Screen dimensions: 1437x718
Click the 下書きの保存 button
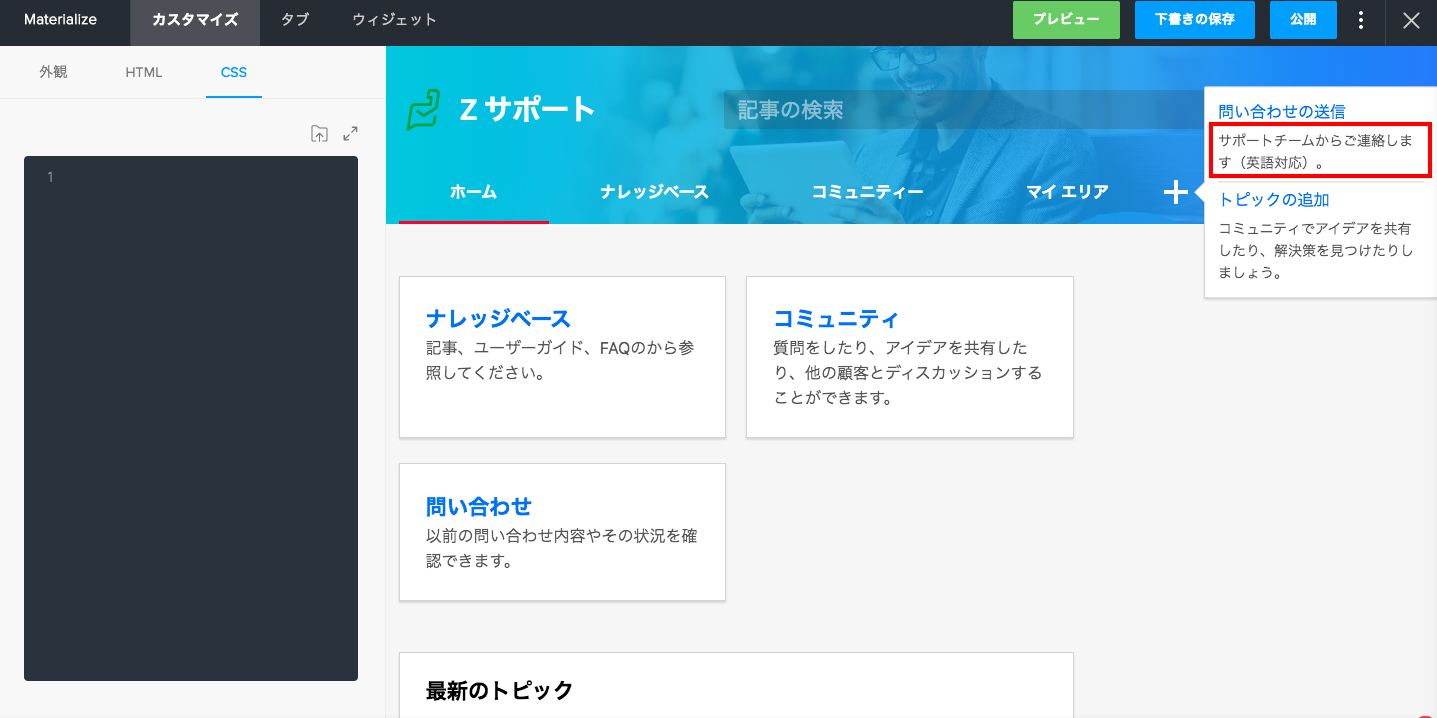pos(1194,20)
